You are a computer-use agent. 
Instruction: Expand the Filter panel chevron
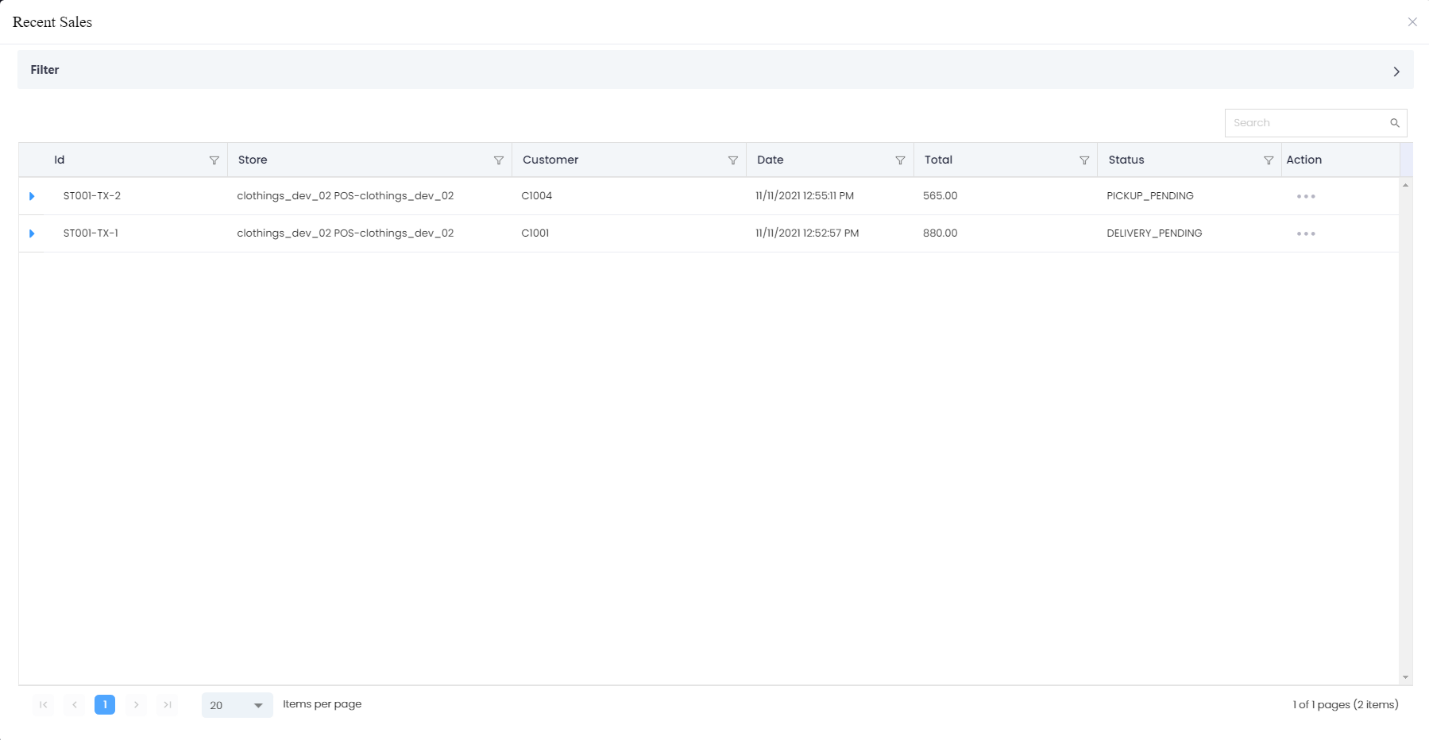1396,70
